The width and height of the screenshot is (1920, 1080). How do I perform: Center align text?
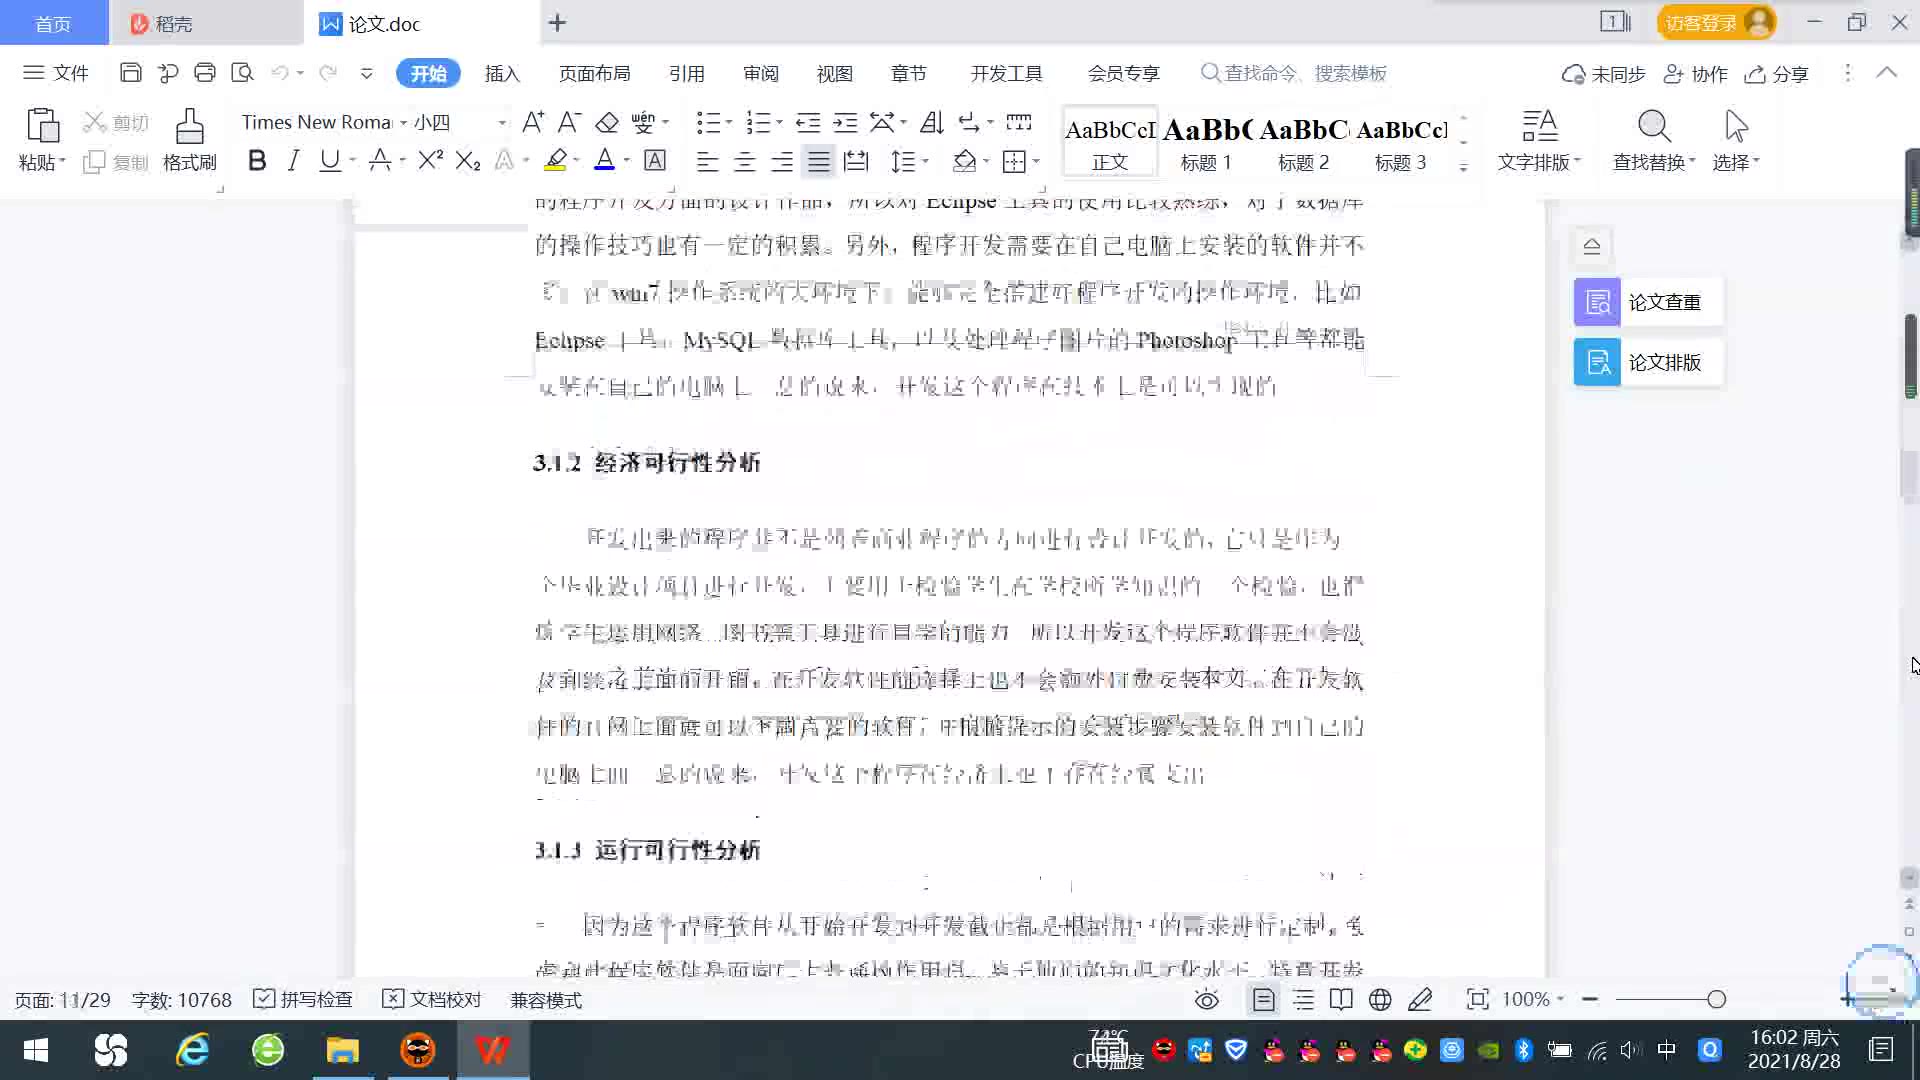pyautogui.click(x=744, y=161)
